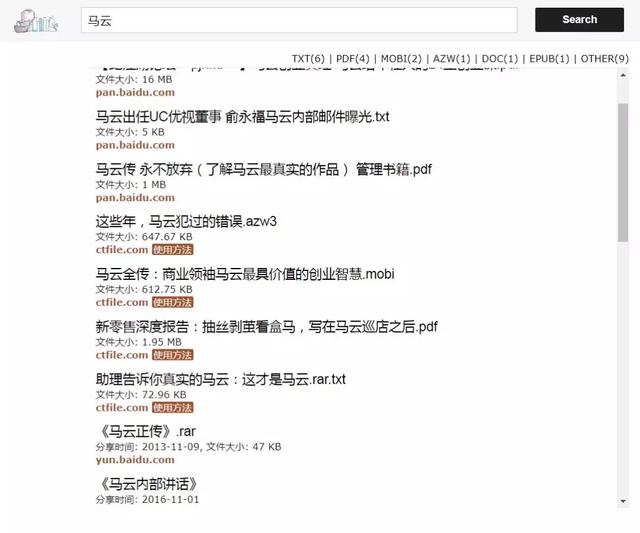Filter results by MOBI(2)
The image size is (640, 533).
pos(401,59)
